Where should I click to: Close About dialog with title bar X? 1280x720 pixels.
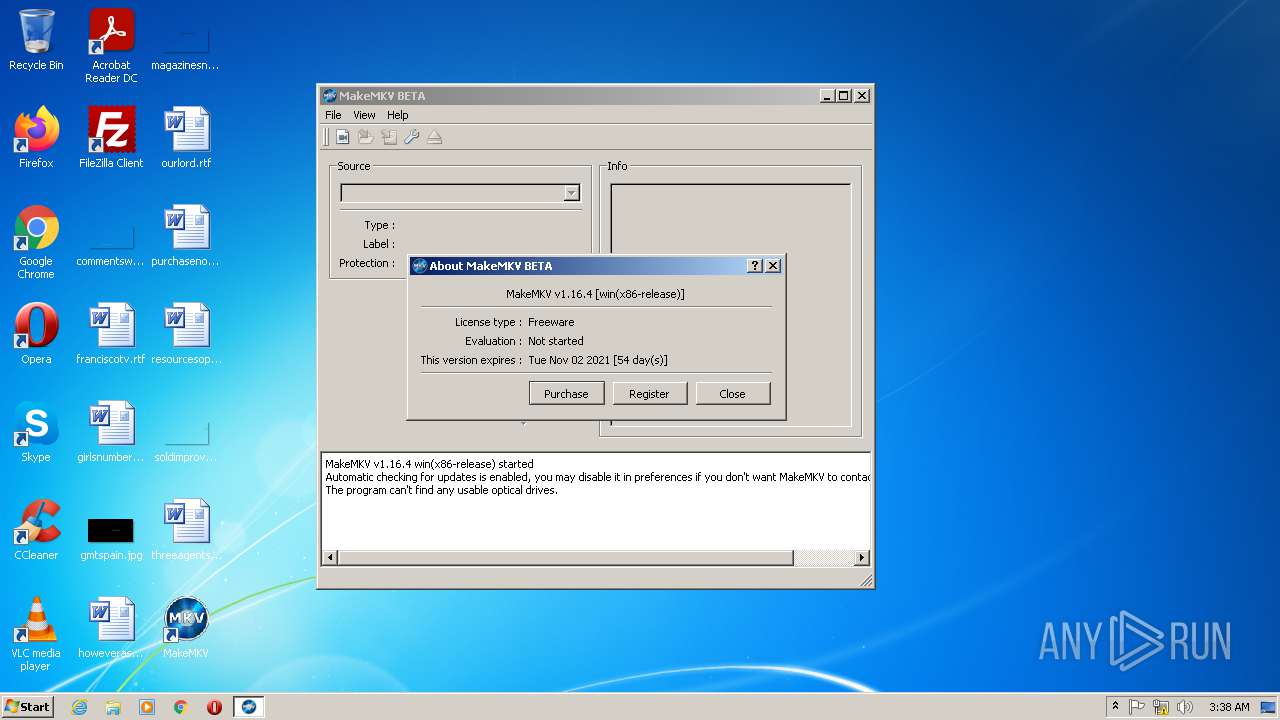click(773, 266)
